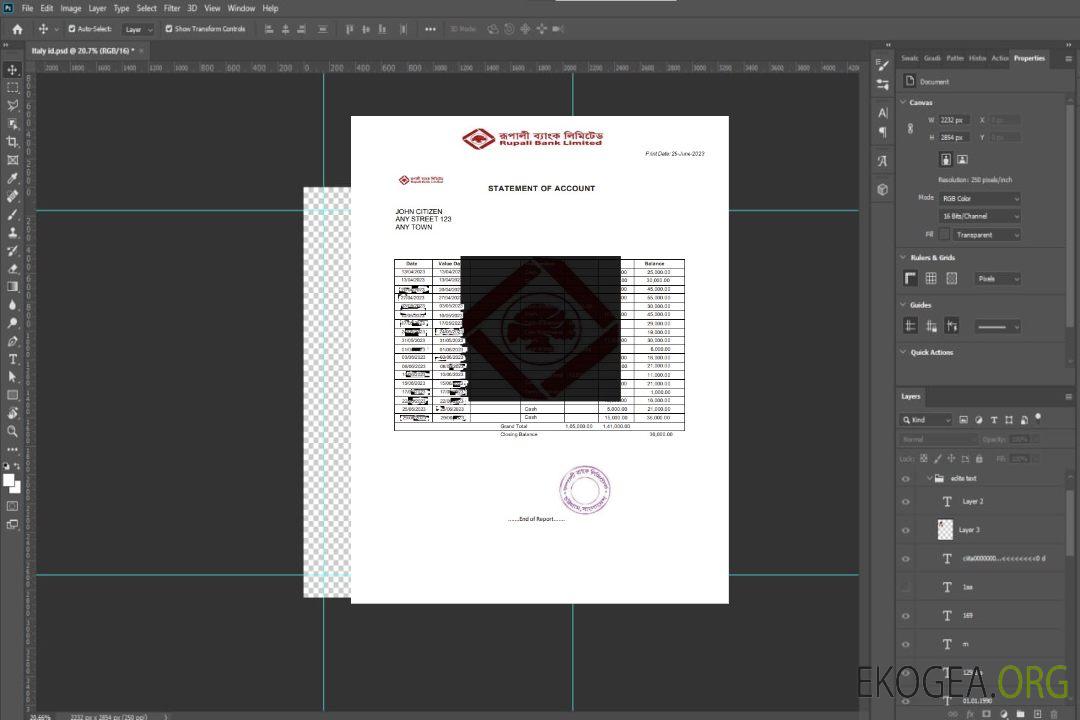This screenshot has width=1080, height=720.
Task: Switch to the History panel tab
Action: [x=977, y=59]
